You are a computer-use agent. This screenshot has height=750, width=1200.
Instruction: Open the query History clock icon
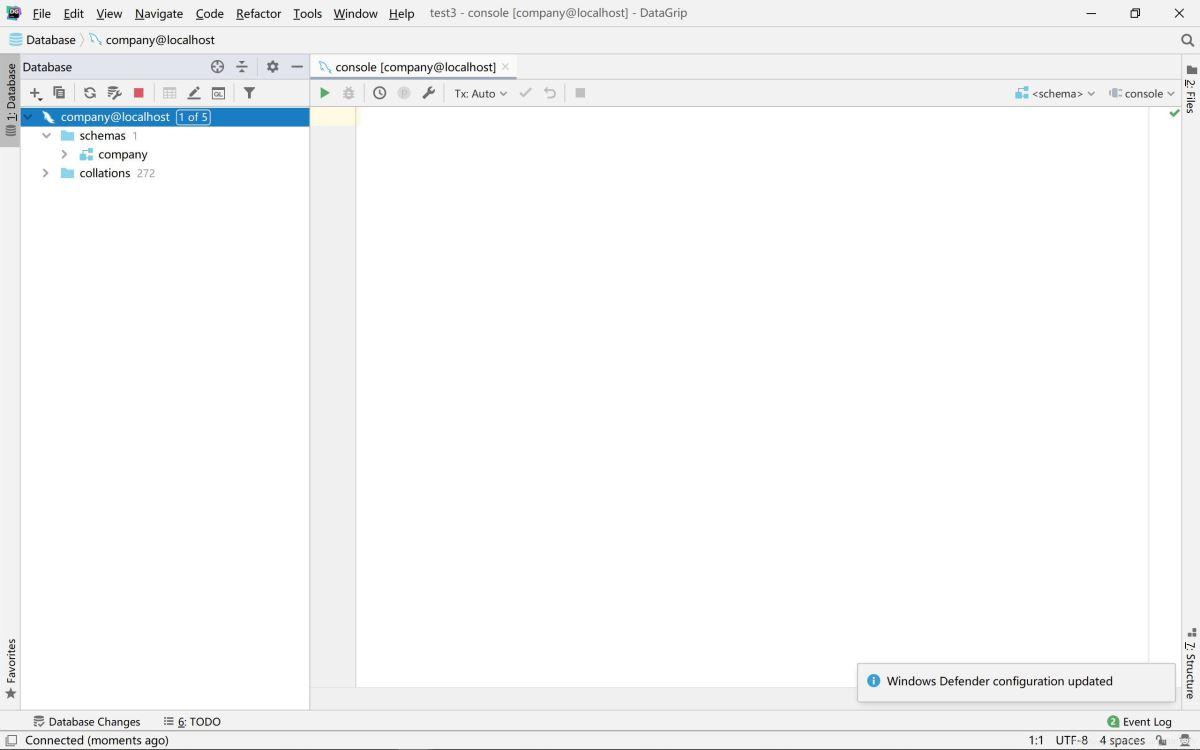(379, 93)
